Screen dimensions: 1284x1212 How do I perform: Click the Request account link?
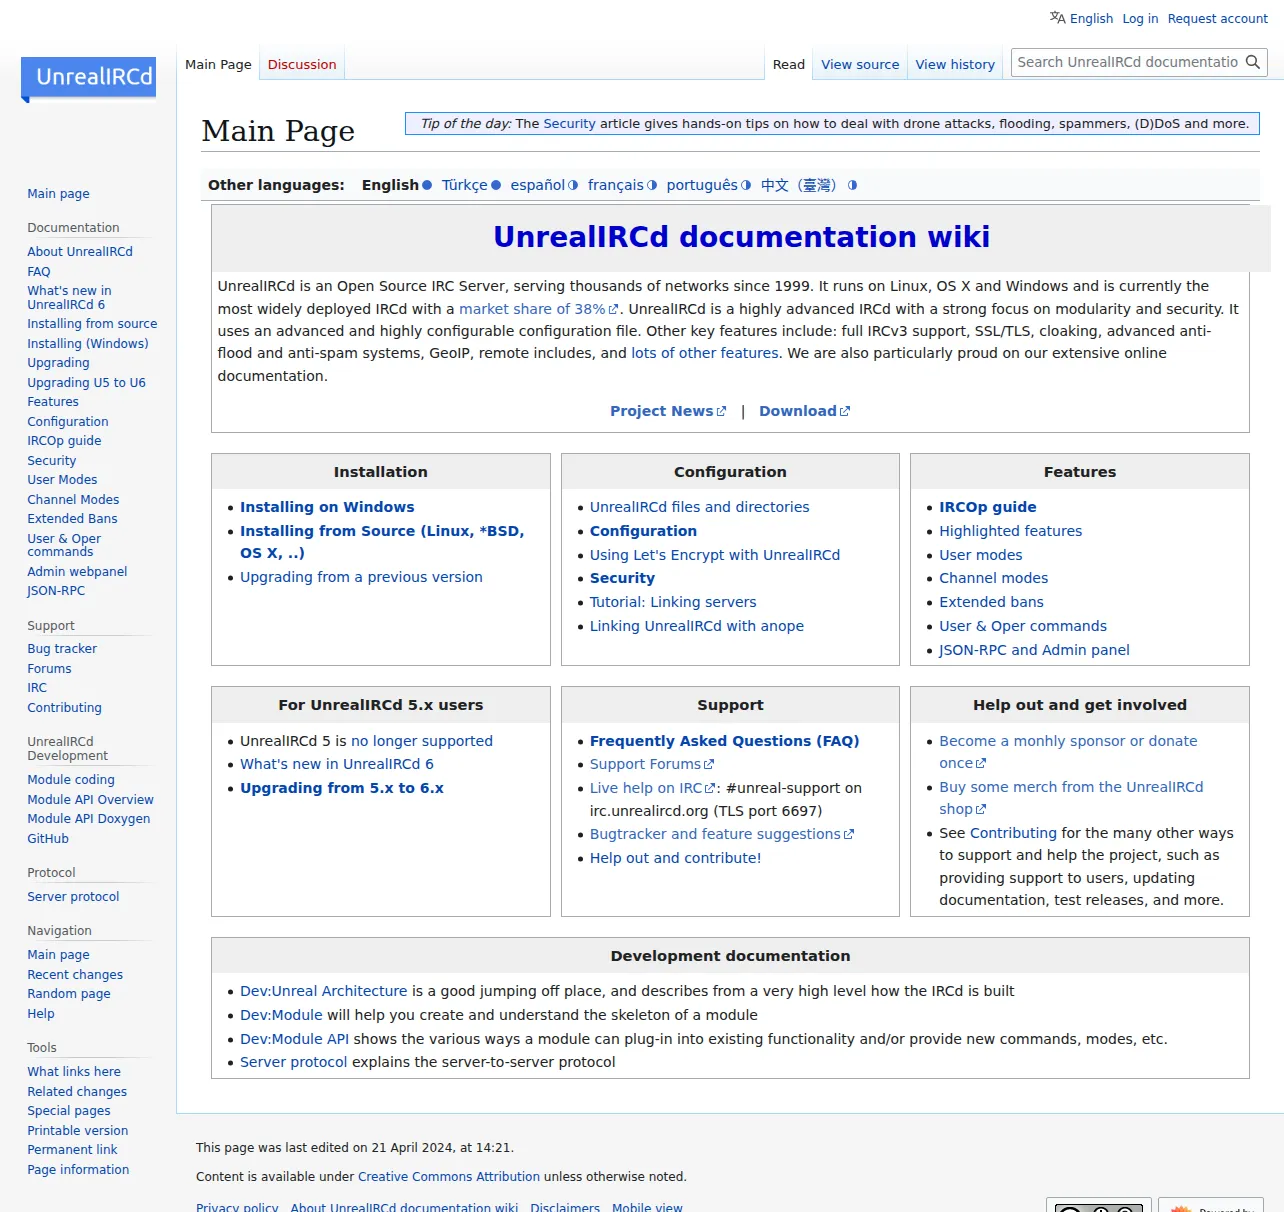click(x=1218, y=18)
